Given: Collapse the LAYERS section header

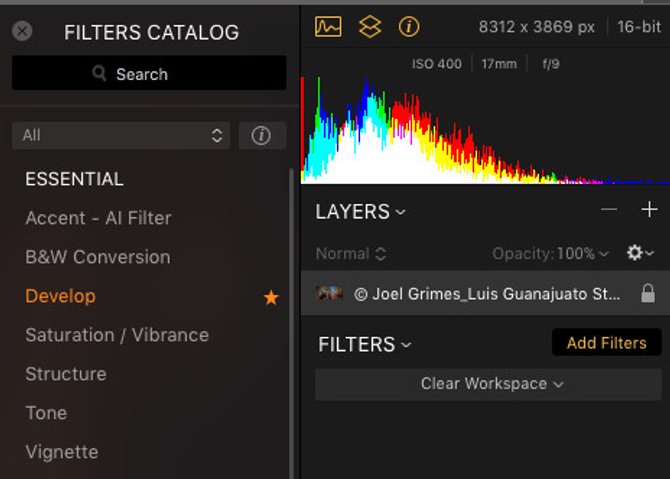Looking at the screenshot, I should pos(360,212).
